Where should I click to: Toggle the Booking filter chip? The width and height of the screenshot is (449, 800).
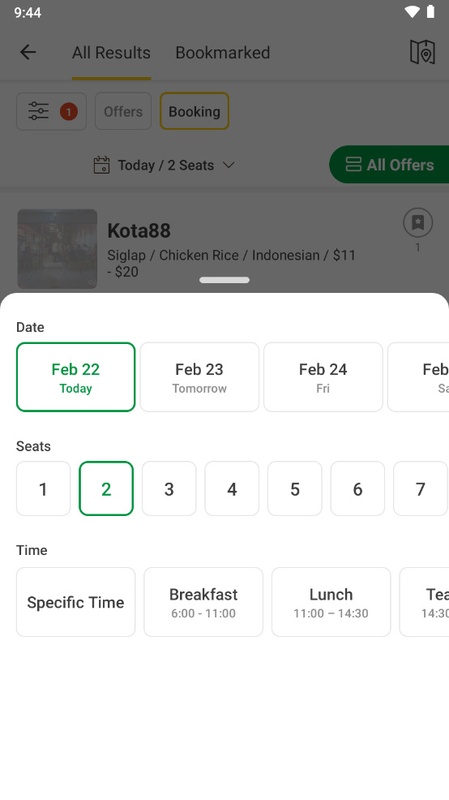[194, 111]
